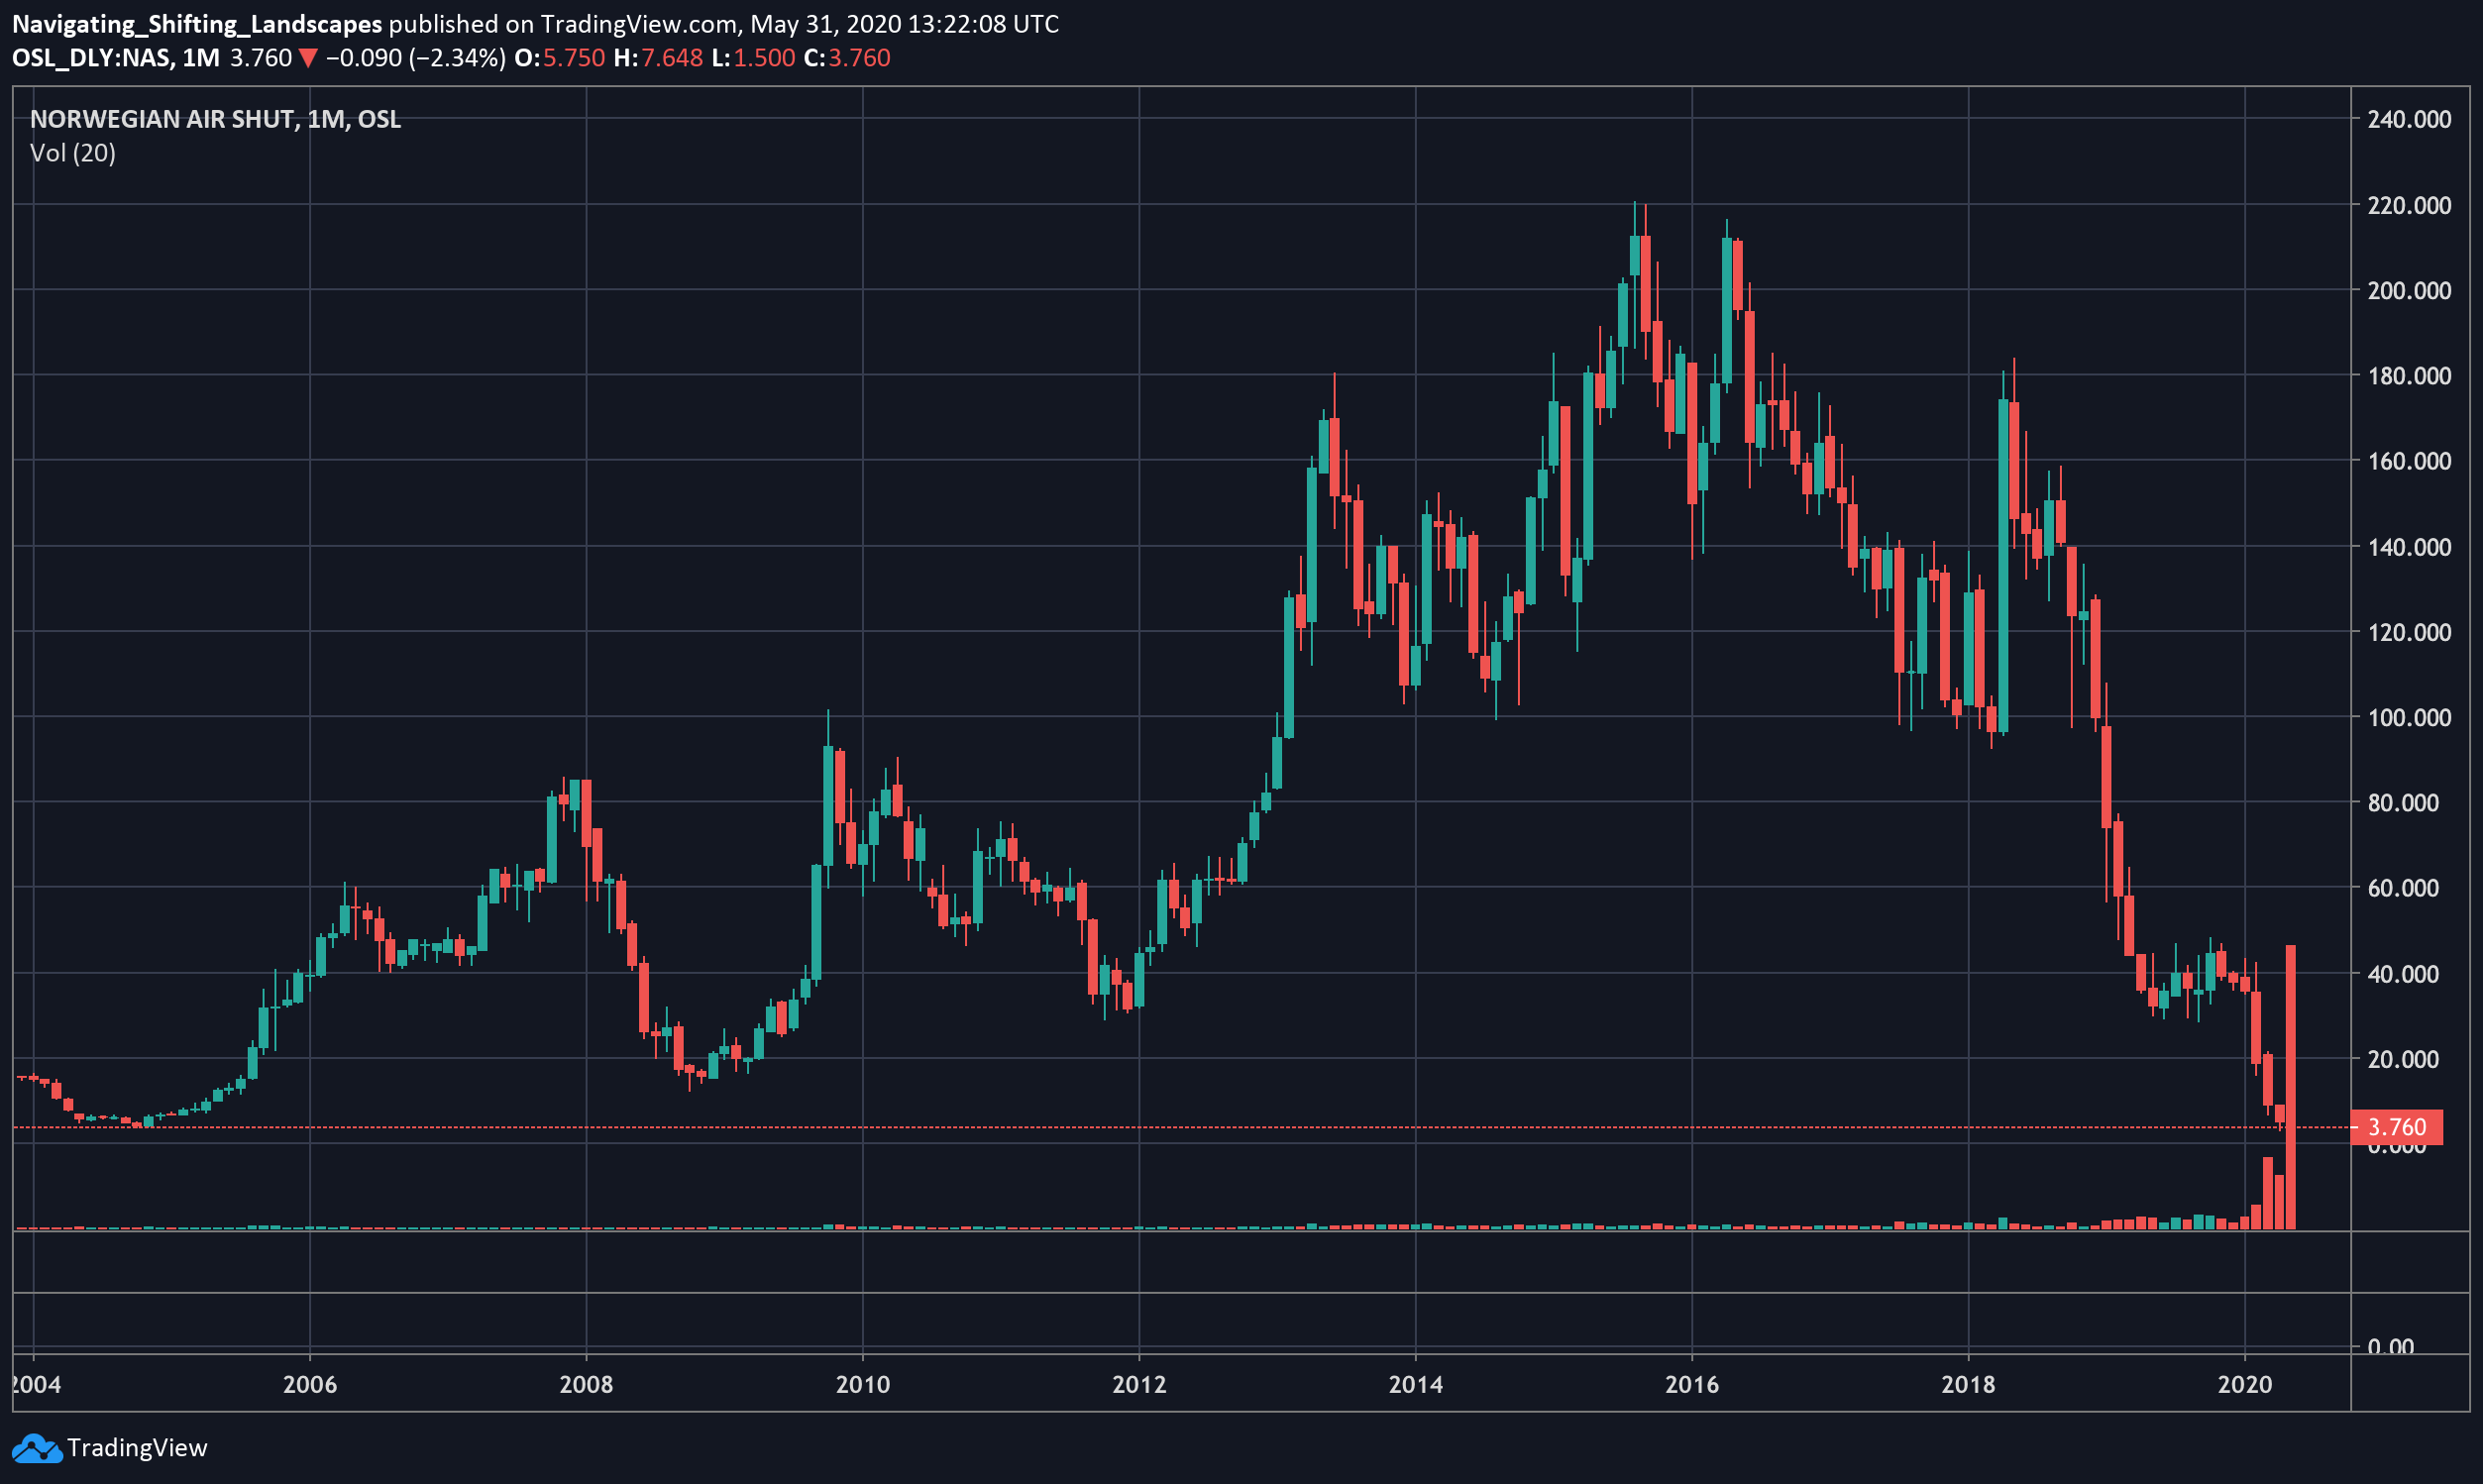Click the 2004 label on time axis
Screen dimensions: 2483x1484
click(x=36, y=1385)
